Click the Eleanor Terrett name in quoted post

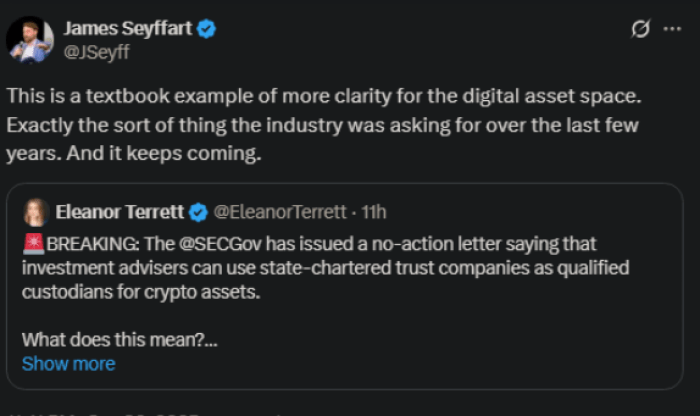(117, 212)
